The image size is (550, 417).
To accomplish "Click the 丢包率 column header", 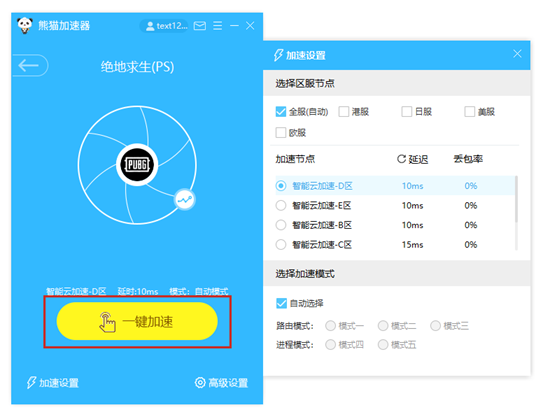I will click(468, 159).
